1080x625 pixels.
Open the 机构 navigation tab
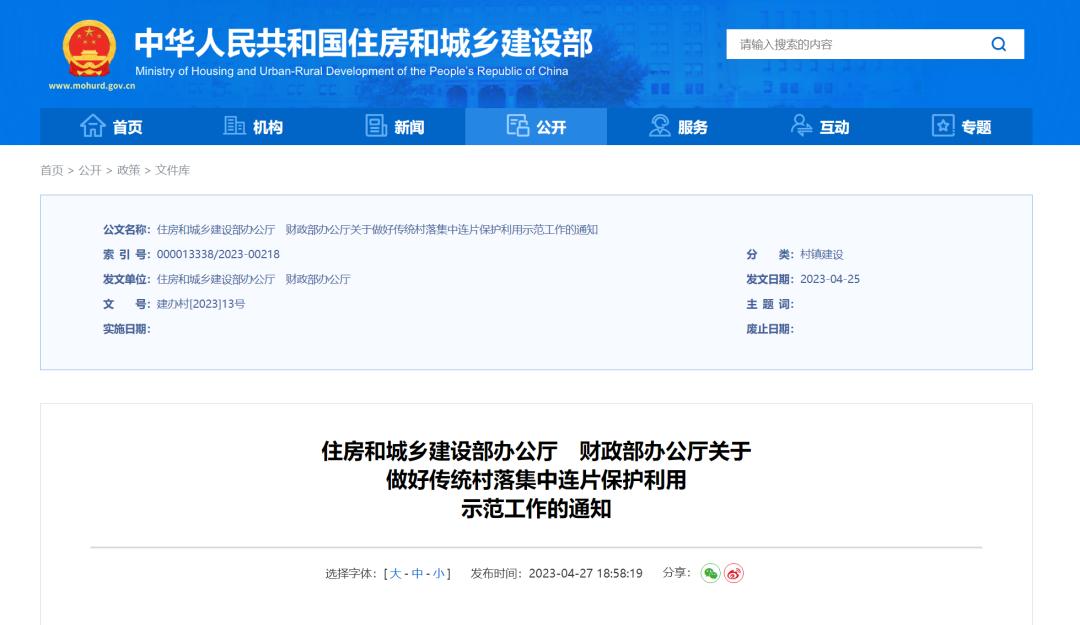click(253, 127)
